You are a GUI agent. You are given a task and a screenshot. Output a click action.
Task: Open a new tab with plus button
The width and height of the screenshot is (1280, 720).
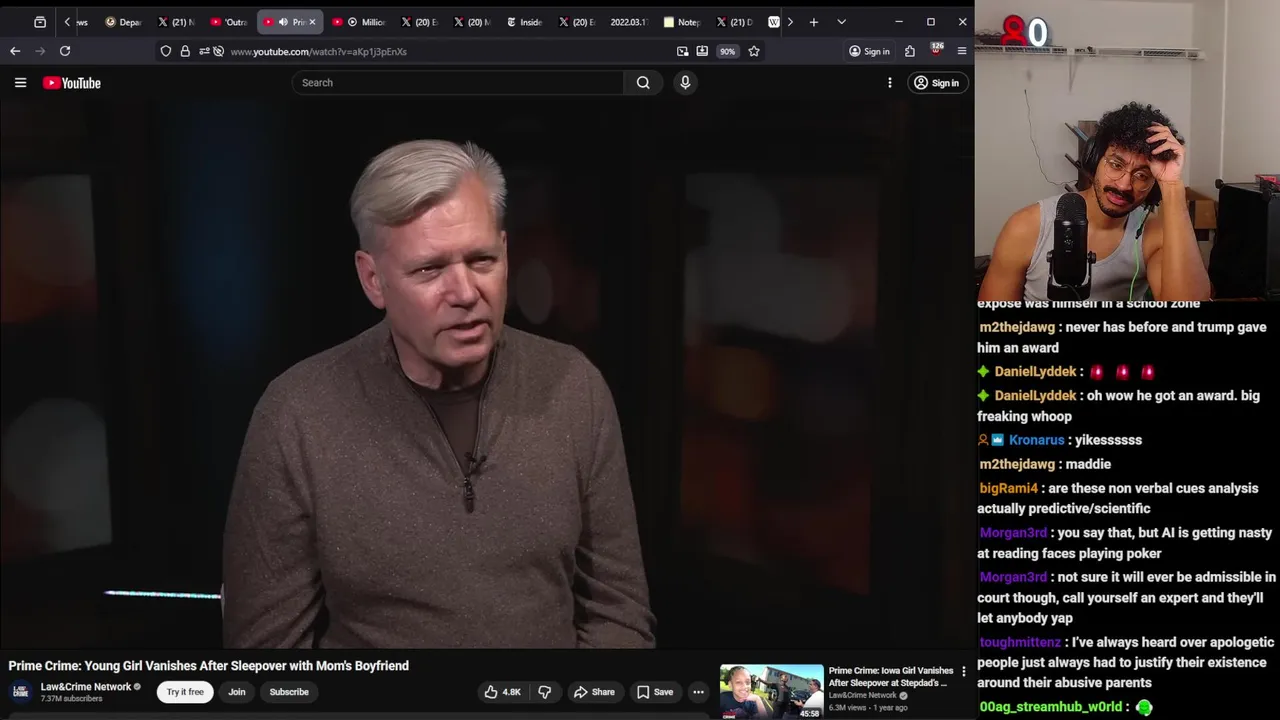tap(814, 22)
